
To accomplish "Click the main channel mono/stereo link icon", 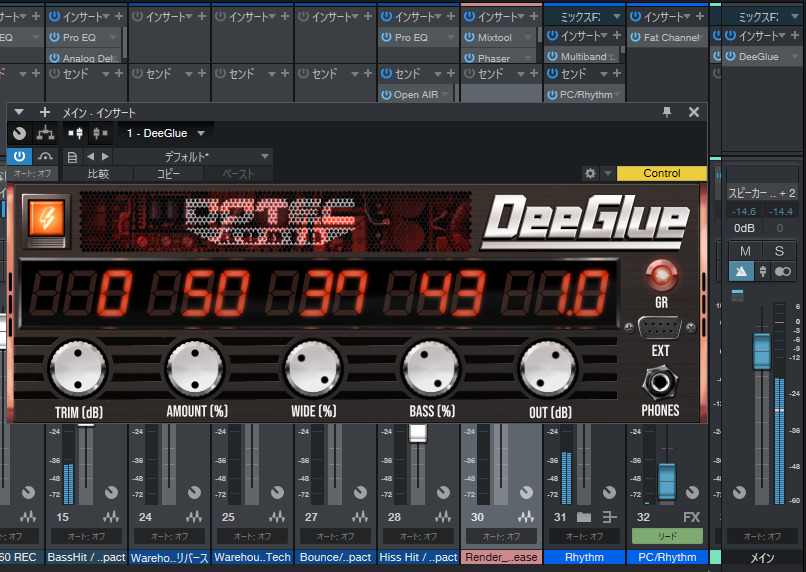I will click(x=782, y=271).
